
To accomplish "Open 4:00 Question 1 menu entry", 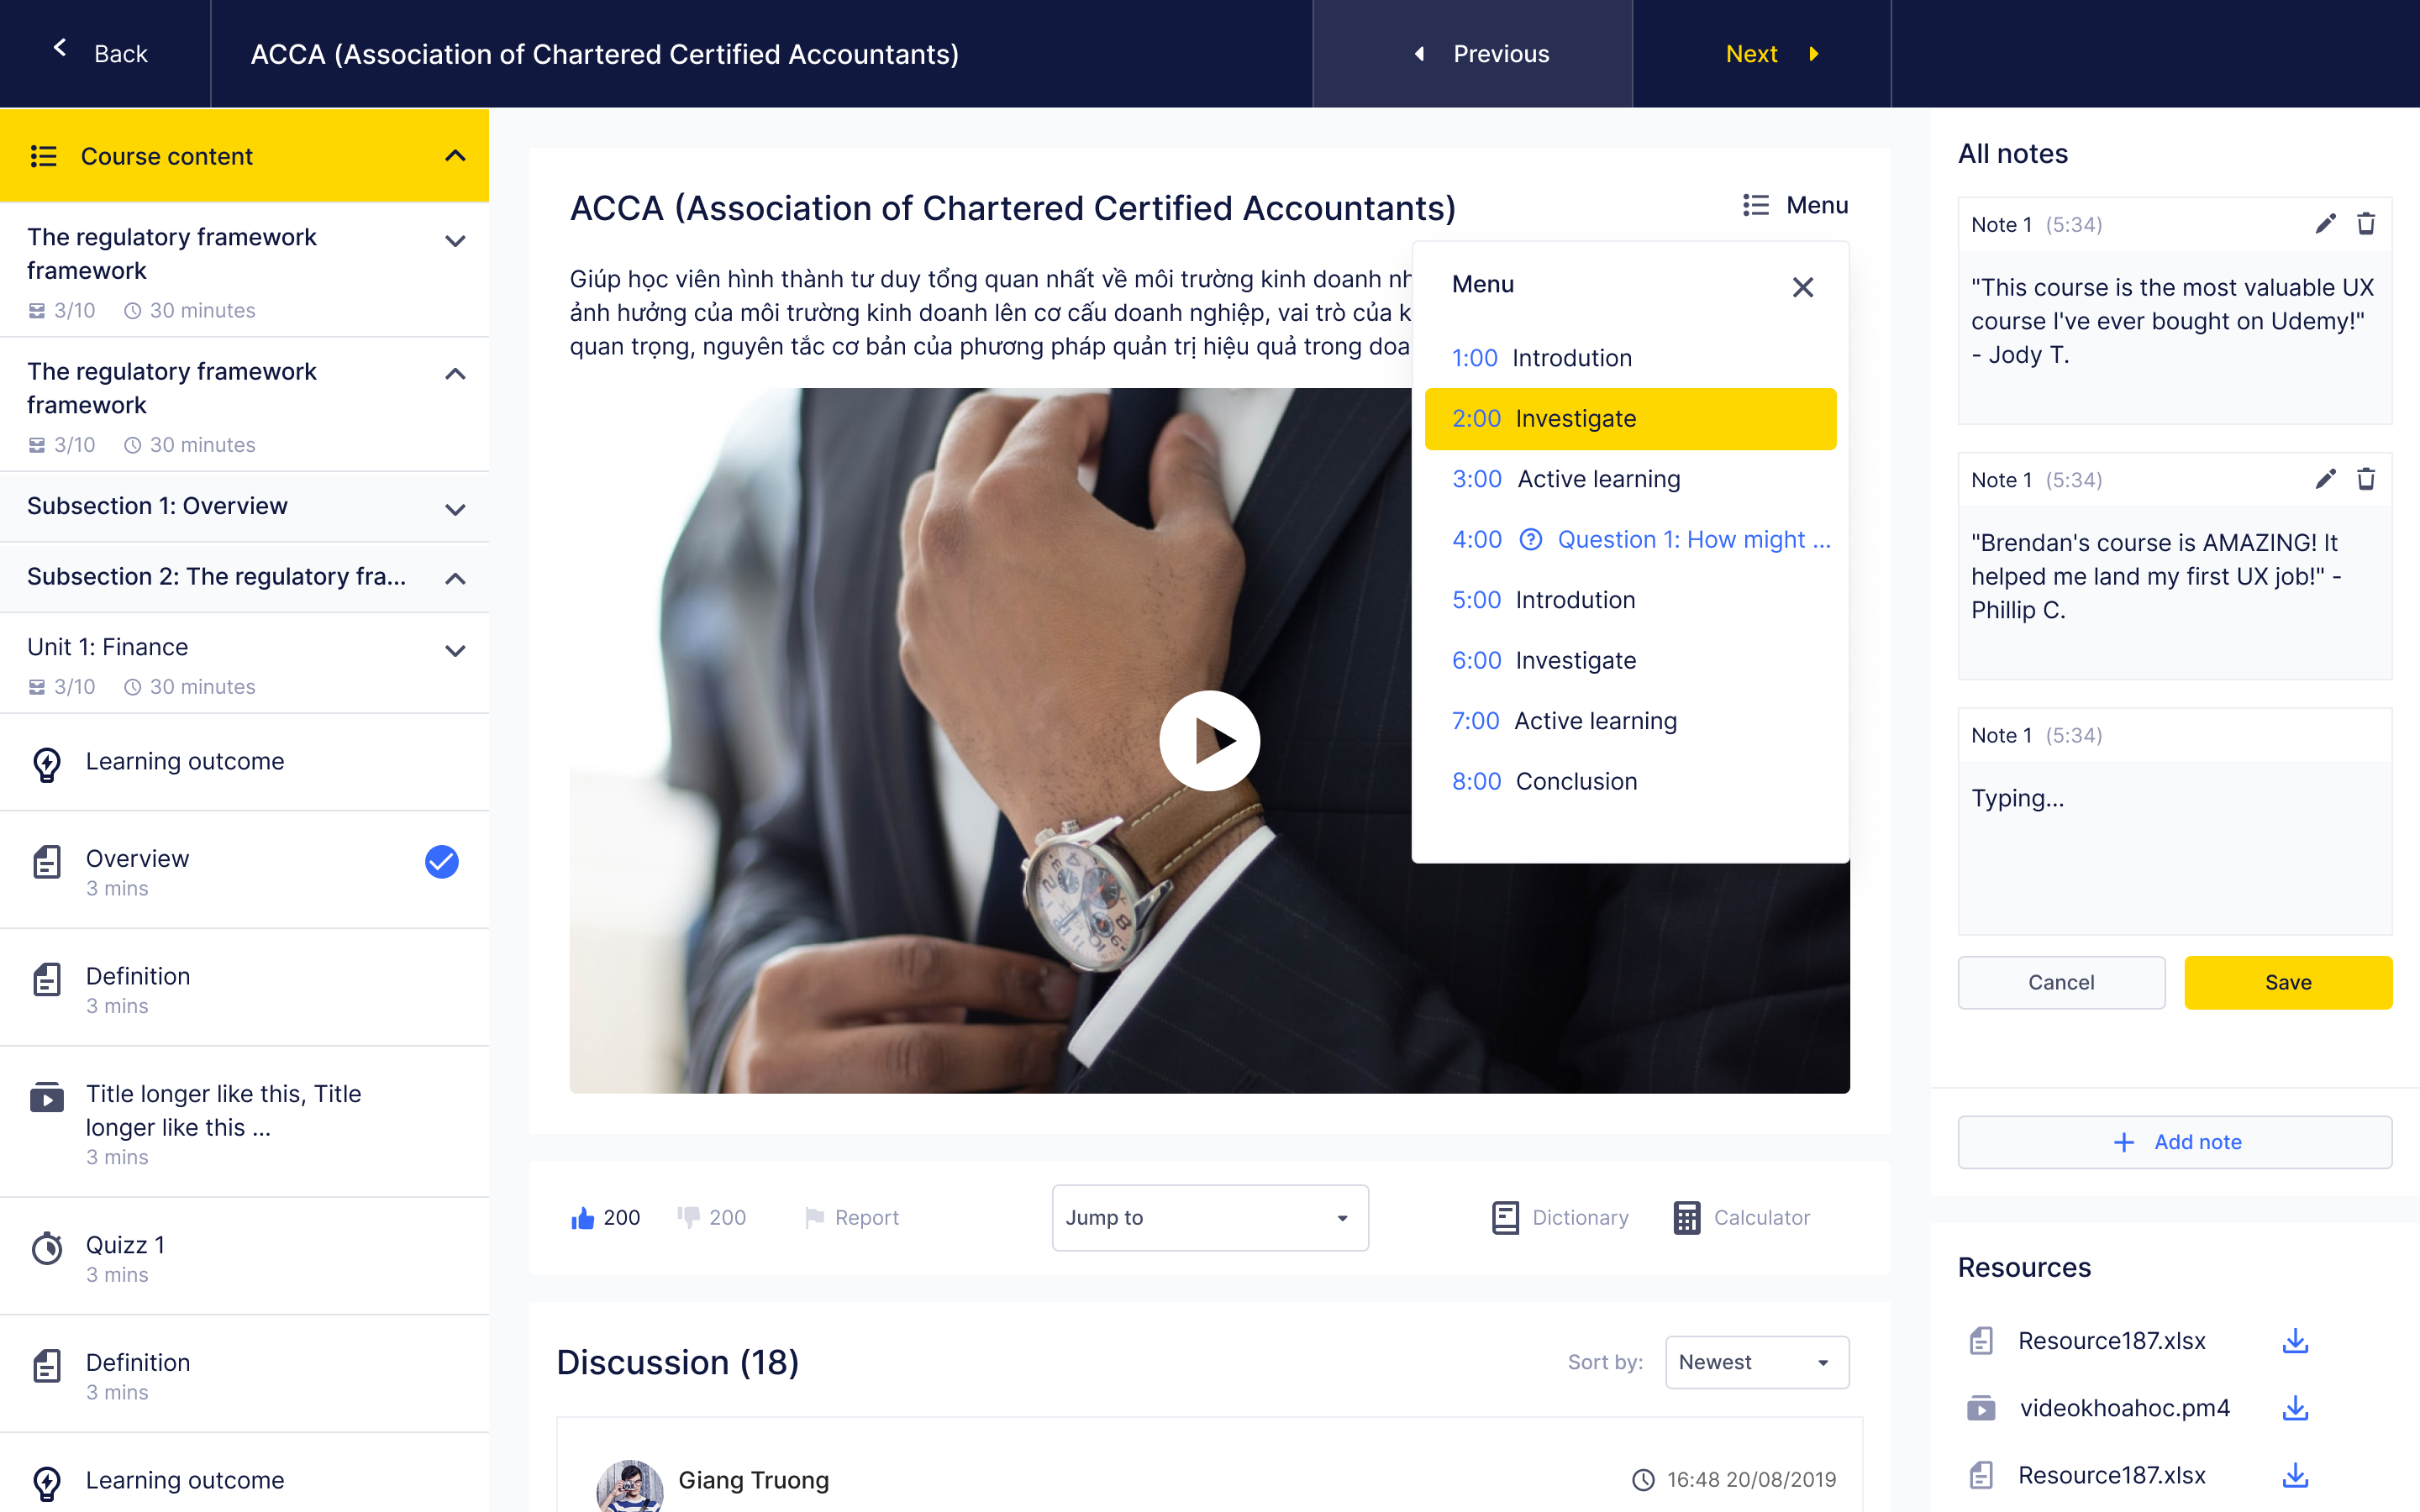I will tap(1641, 539).
